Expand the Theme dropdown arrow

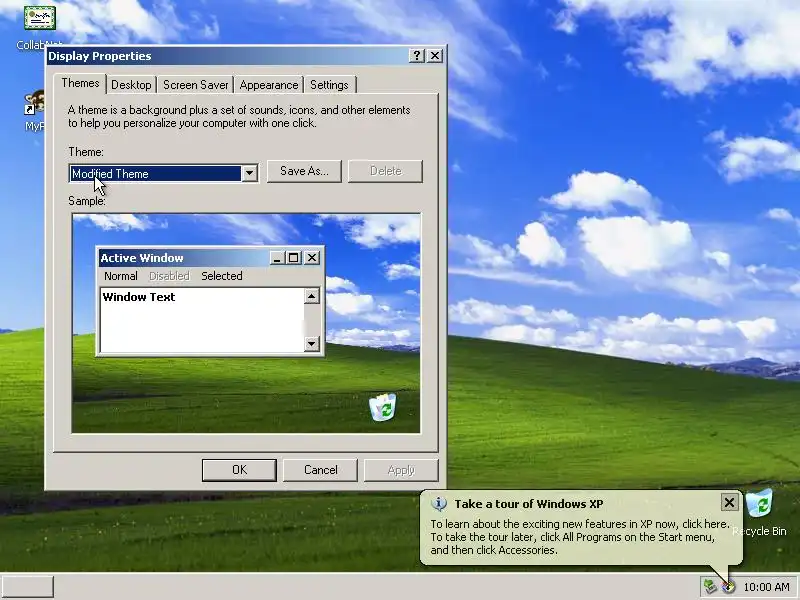click(249, 173)
